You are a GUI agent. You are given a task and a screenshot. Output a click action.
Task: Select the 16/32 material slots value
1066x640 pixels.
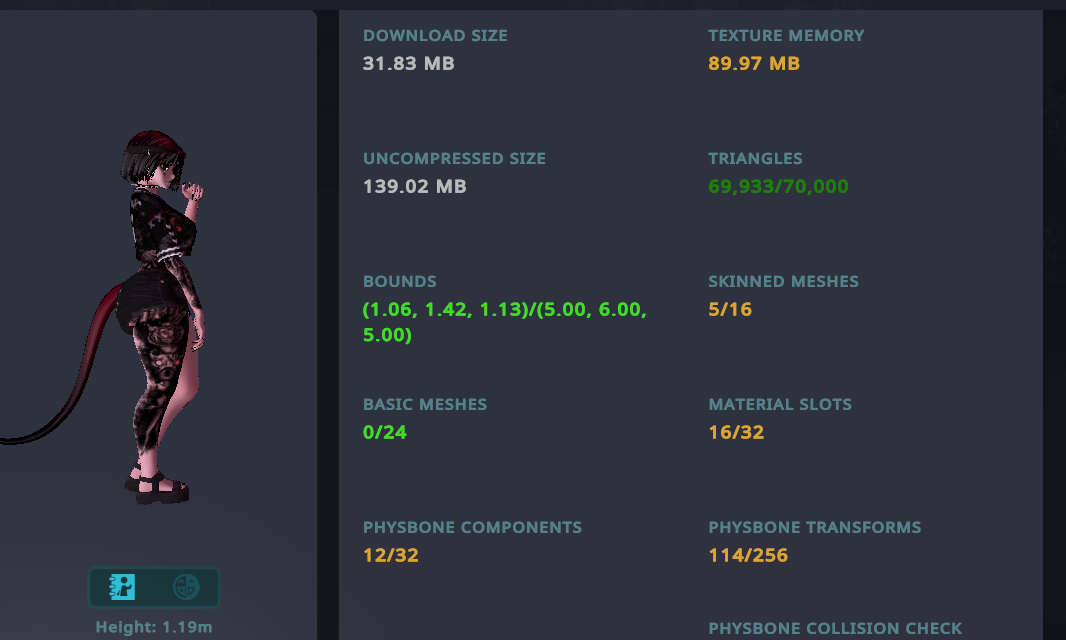tap(736, 433)
